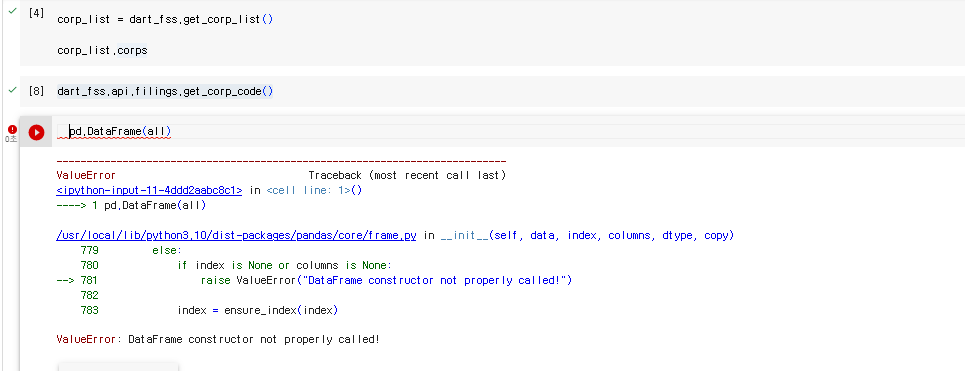Run the pd.DataFrame(all) cell
Image resolution: width=965 pixels, height=371 pixels.
36,132
